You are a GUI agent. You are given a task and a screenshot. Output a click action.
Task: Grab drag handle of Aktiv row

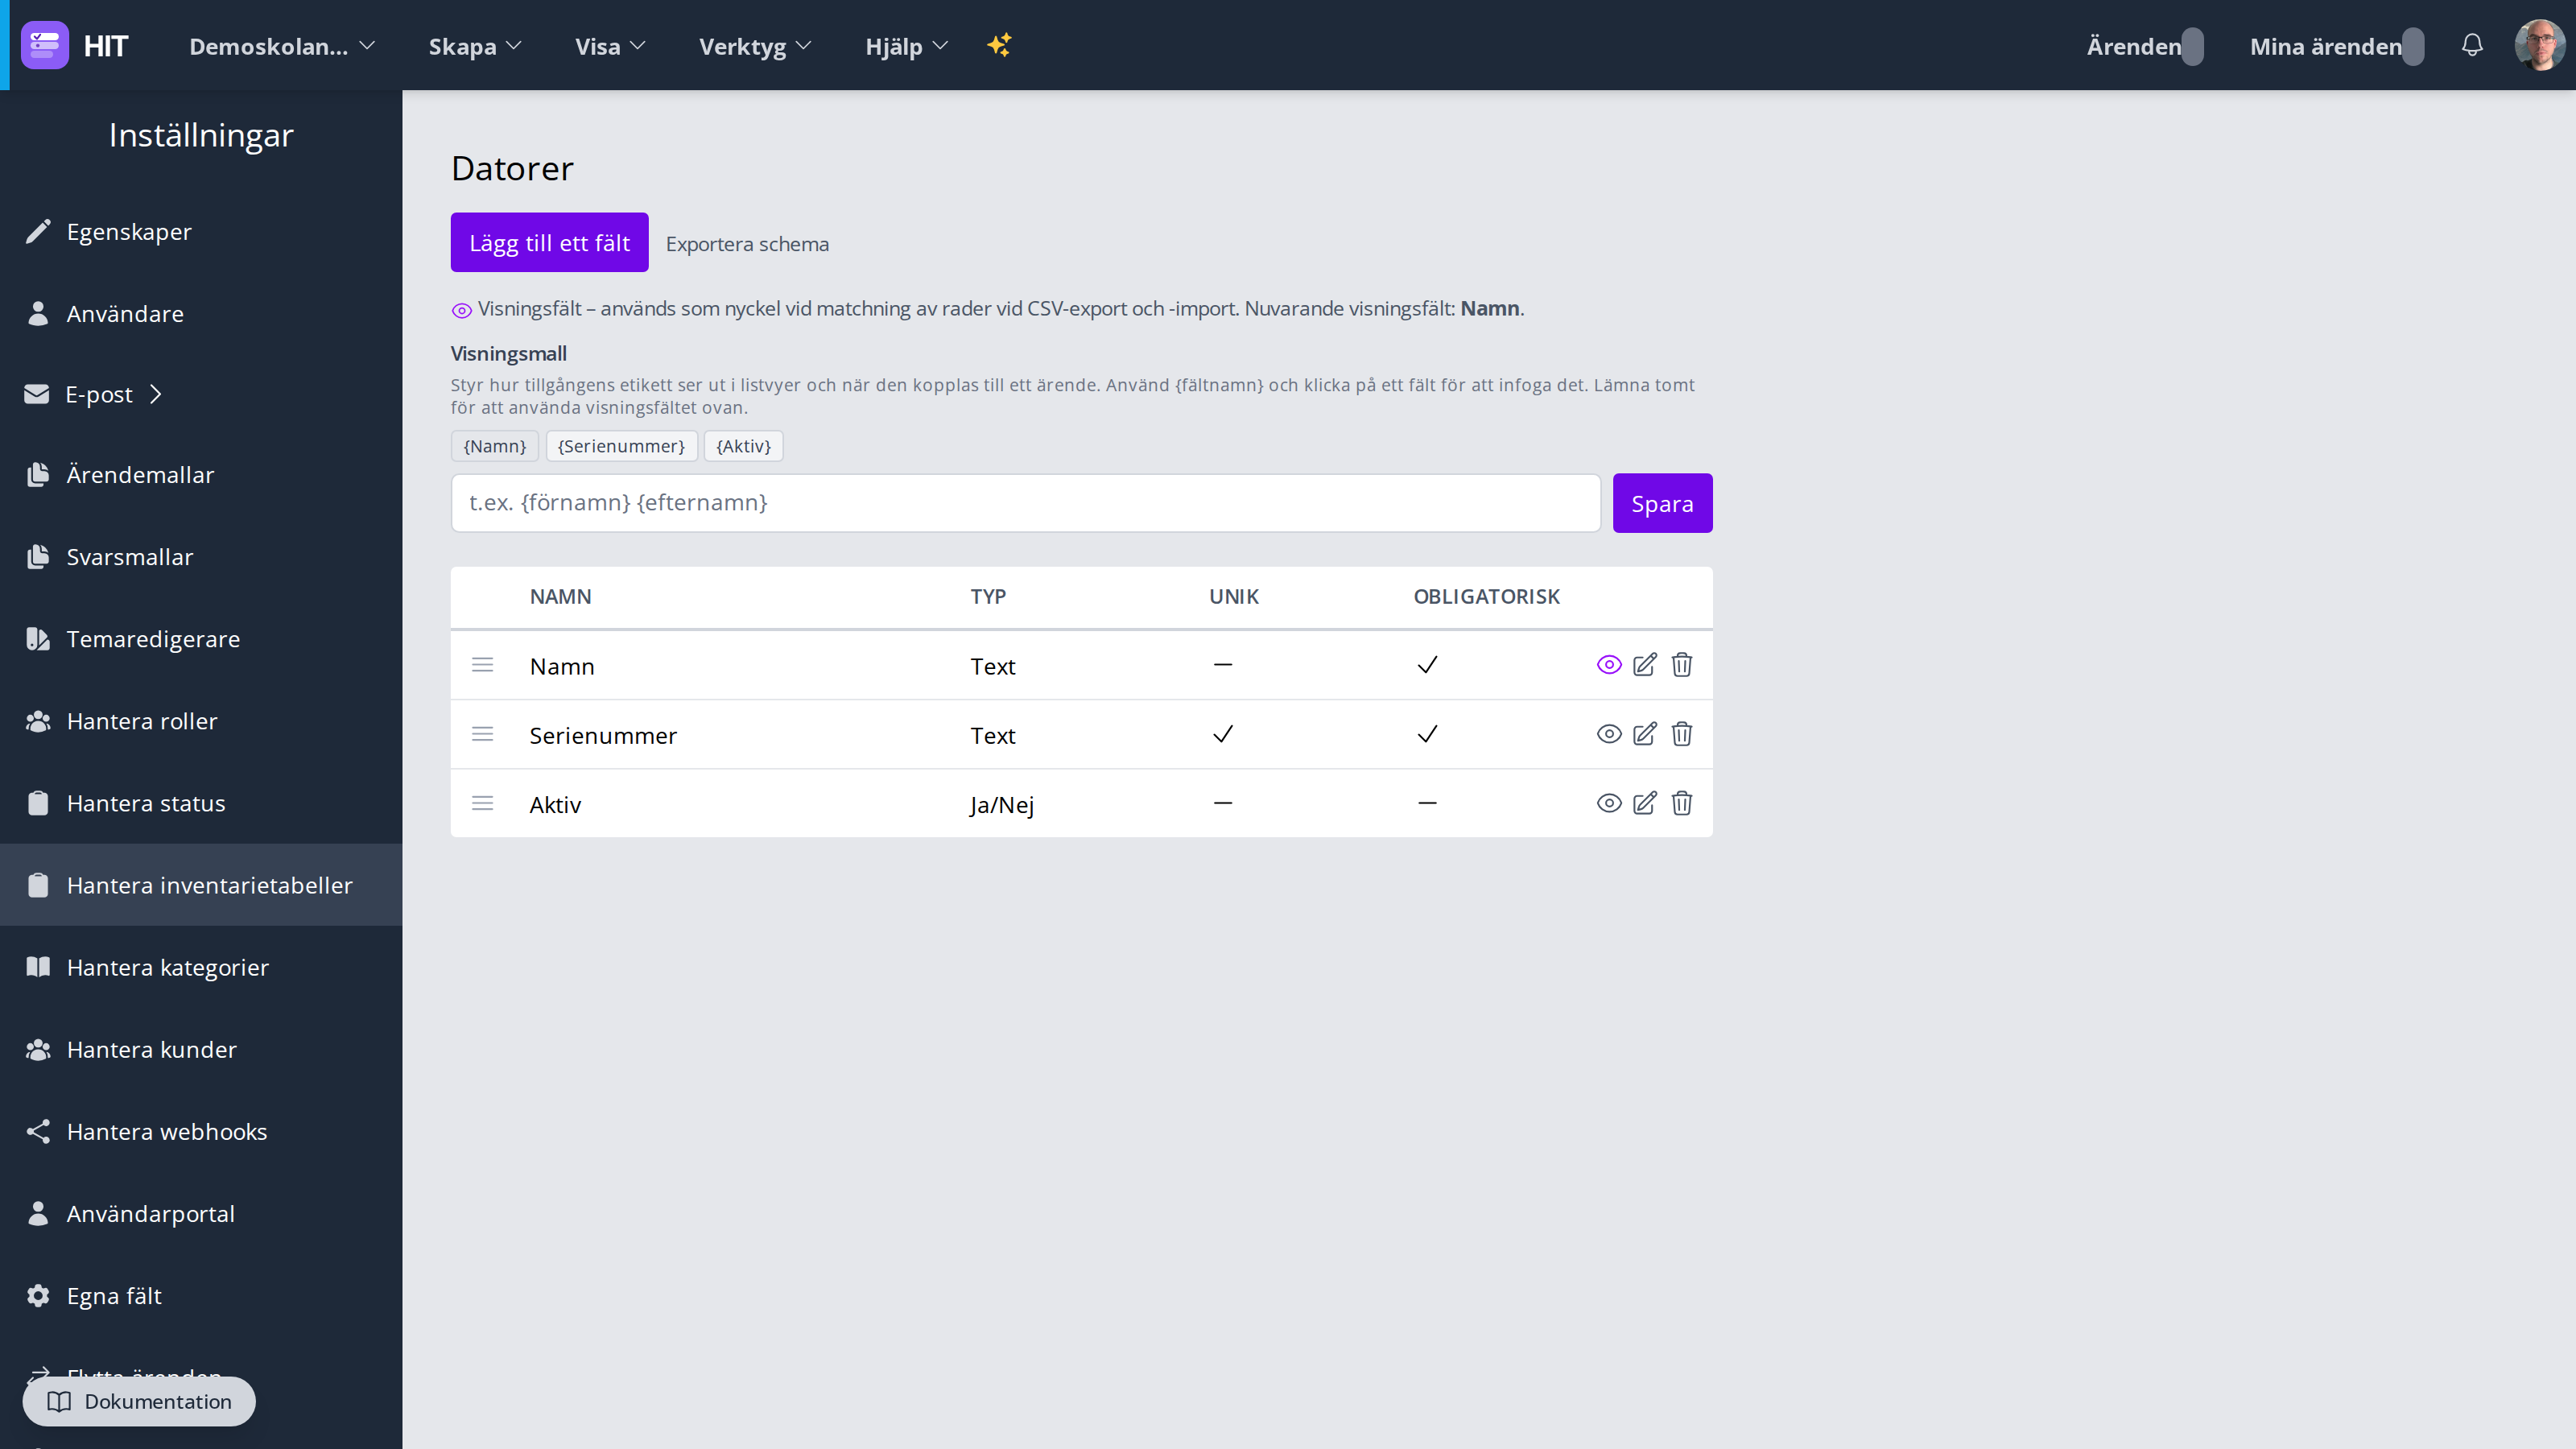(x=482, y=803)
